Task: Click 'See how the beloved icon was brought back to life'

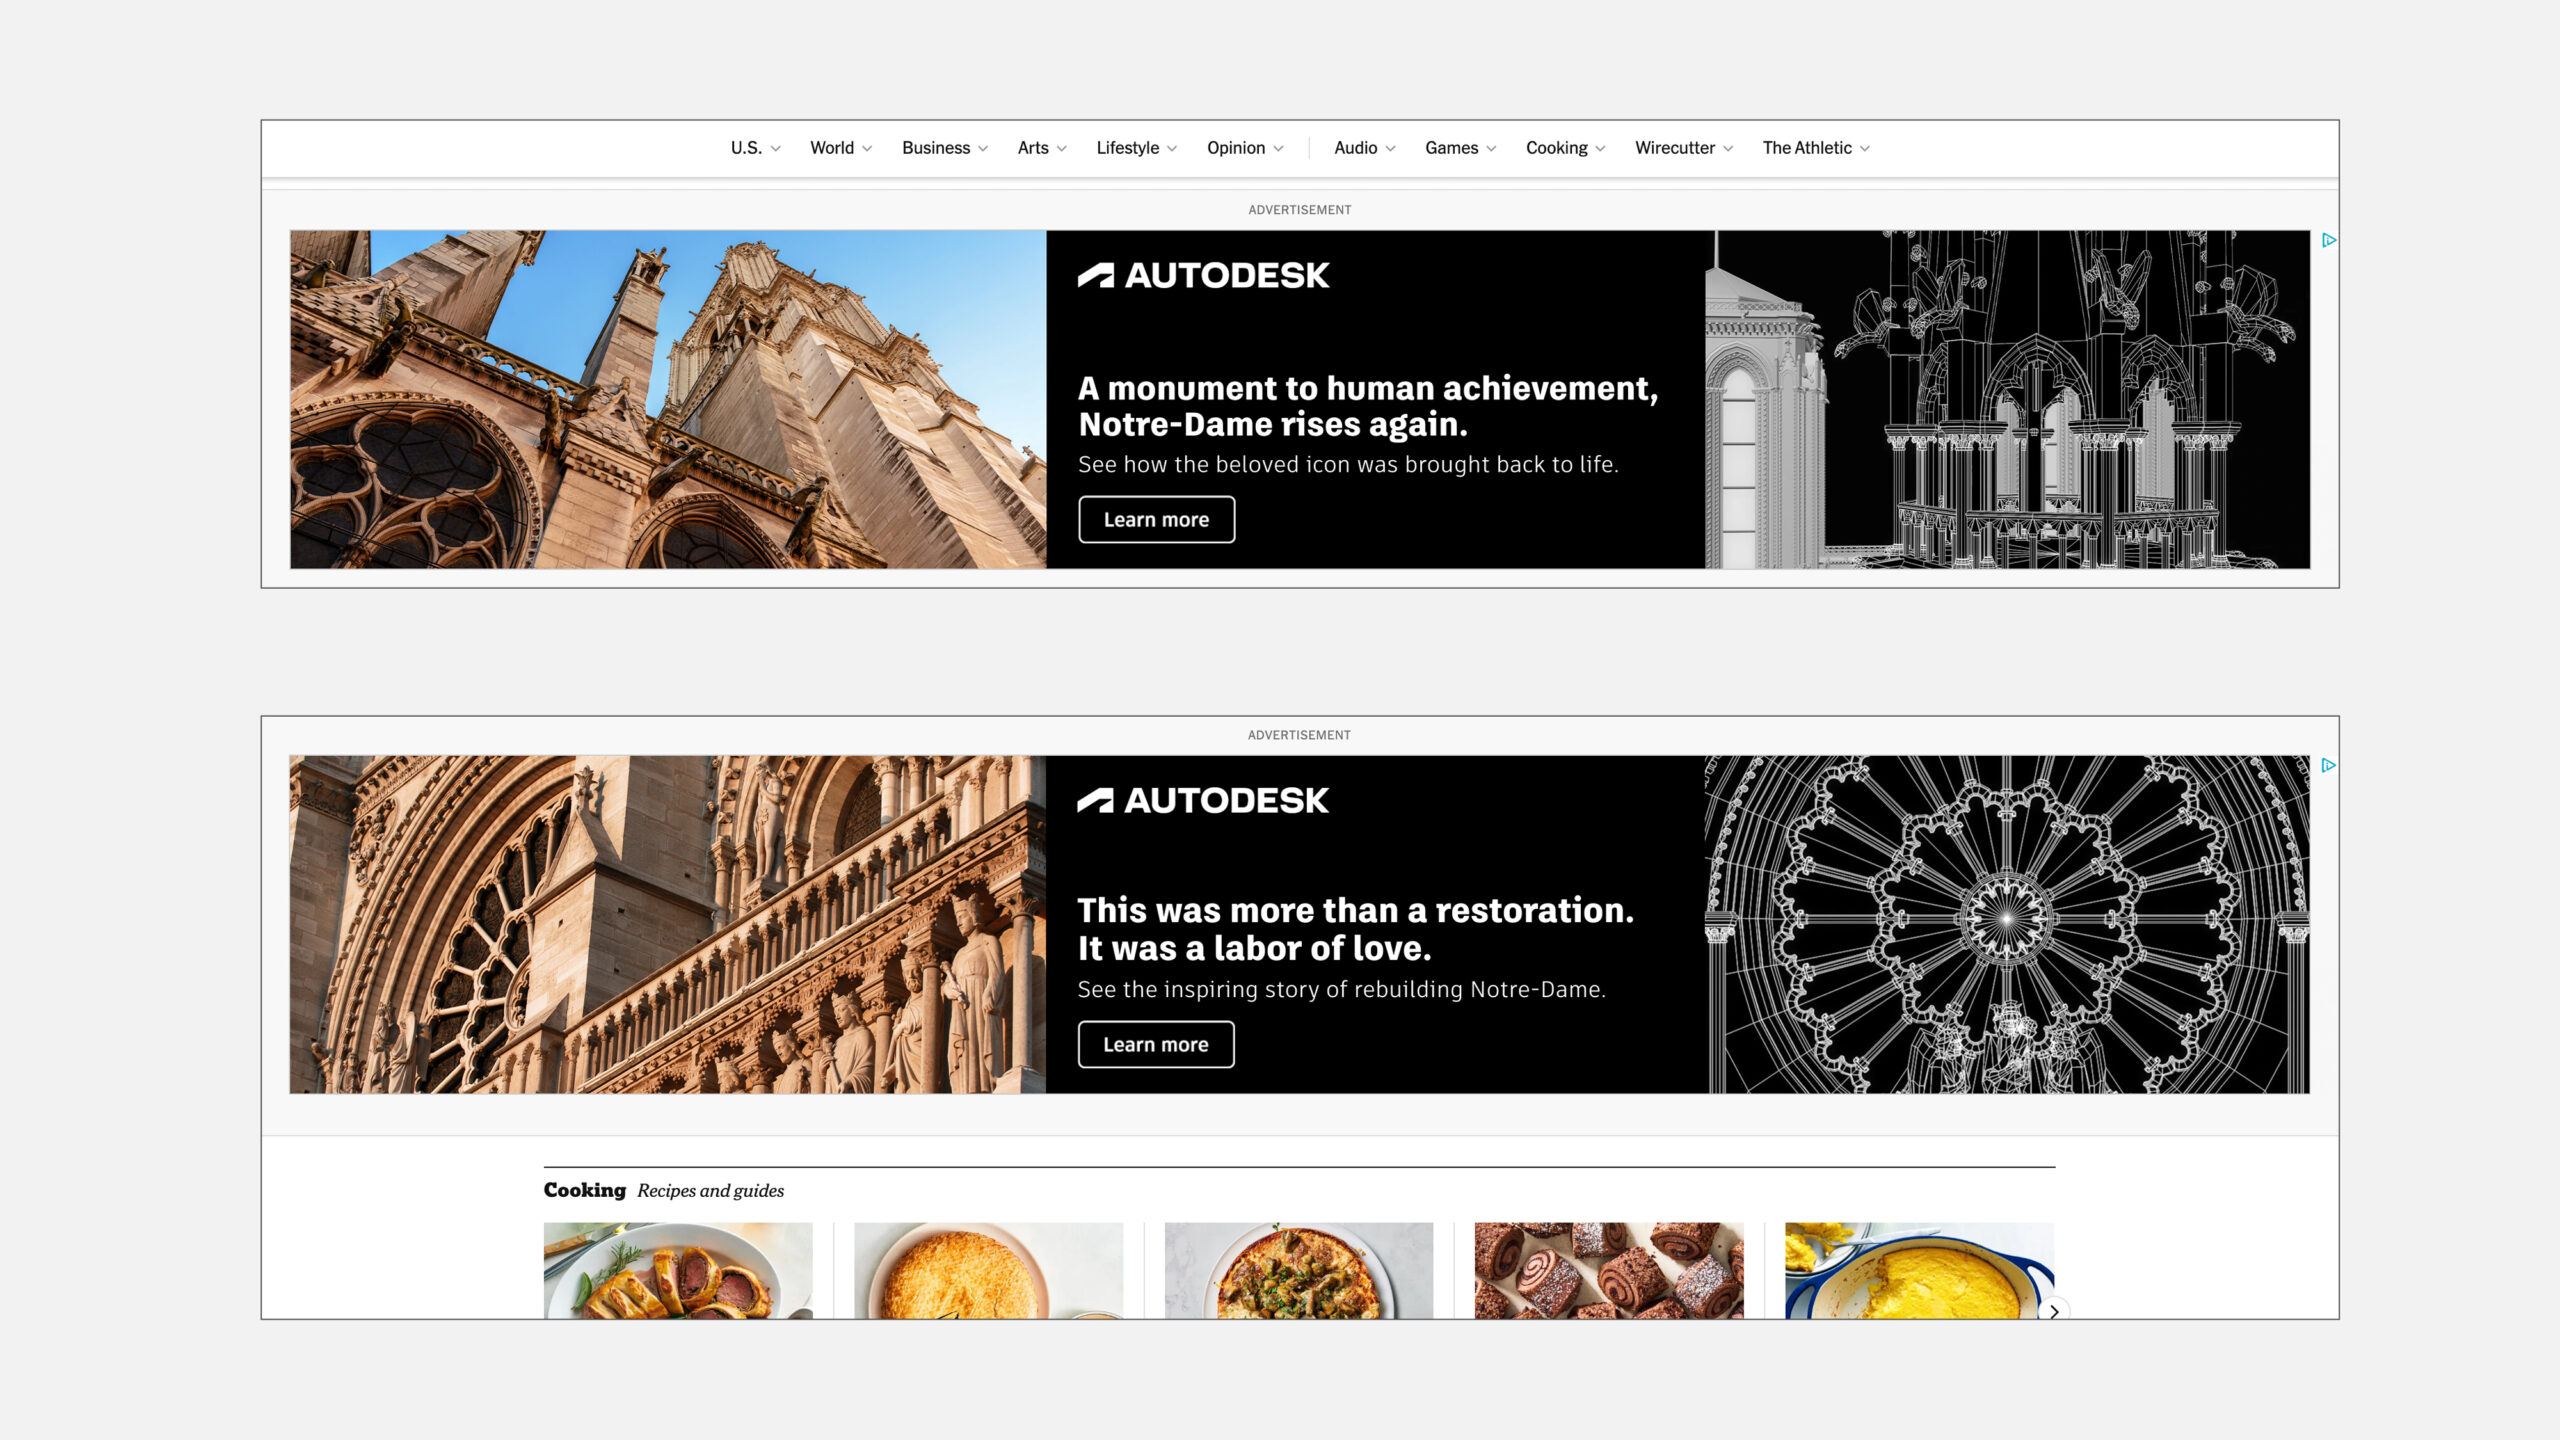Action: pyautogui.click(x=1348, y=465)
